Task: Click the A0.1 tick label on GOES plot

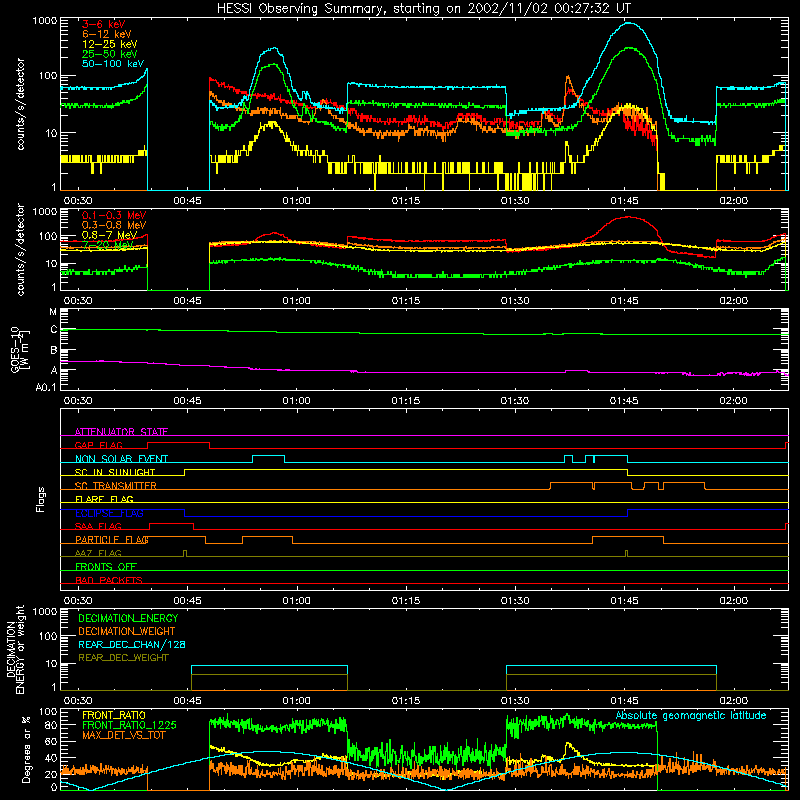Action: [x=46, y=387]
